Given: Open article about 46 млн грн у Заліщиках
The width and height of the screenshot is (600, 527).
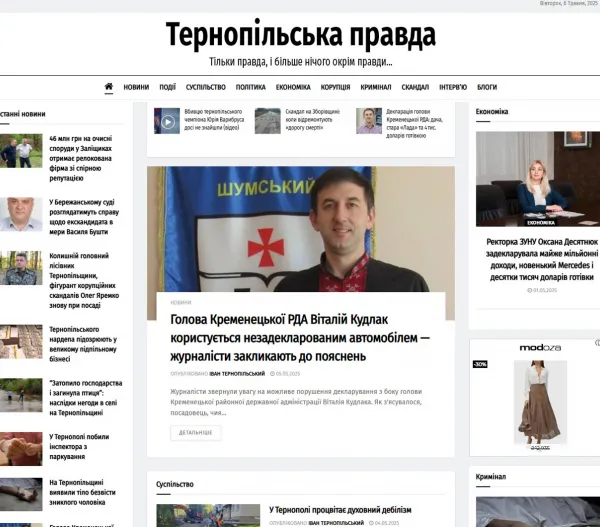Looking at the screenshot, I should click(80, 158).
